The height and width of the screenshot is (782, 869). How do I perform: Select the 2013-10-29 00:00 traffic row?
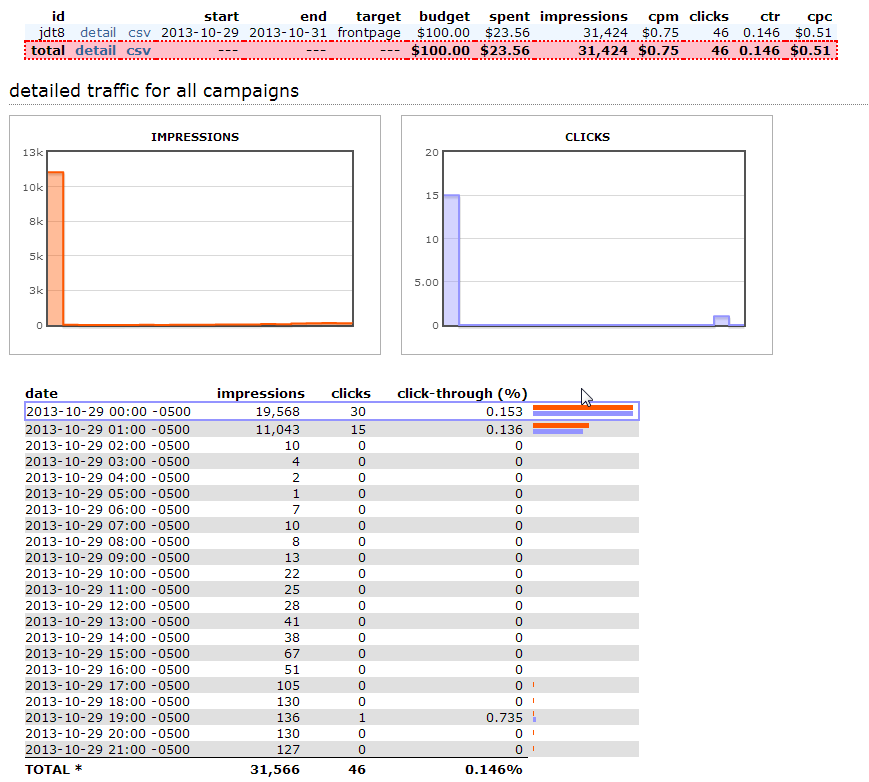point(330,411)
